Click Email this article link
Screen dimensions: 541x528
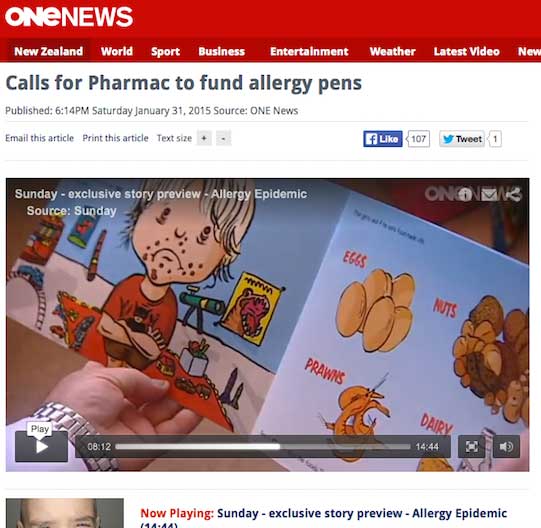[x=39, y=138]
